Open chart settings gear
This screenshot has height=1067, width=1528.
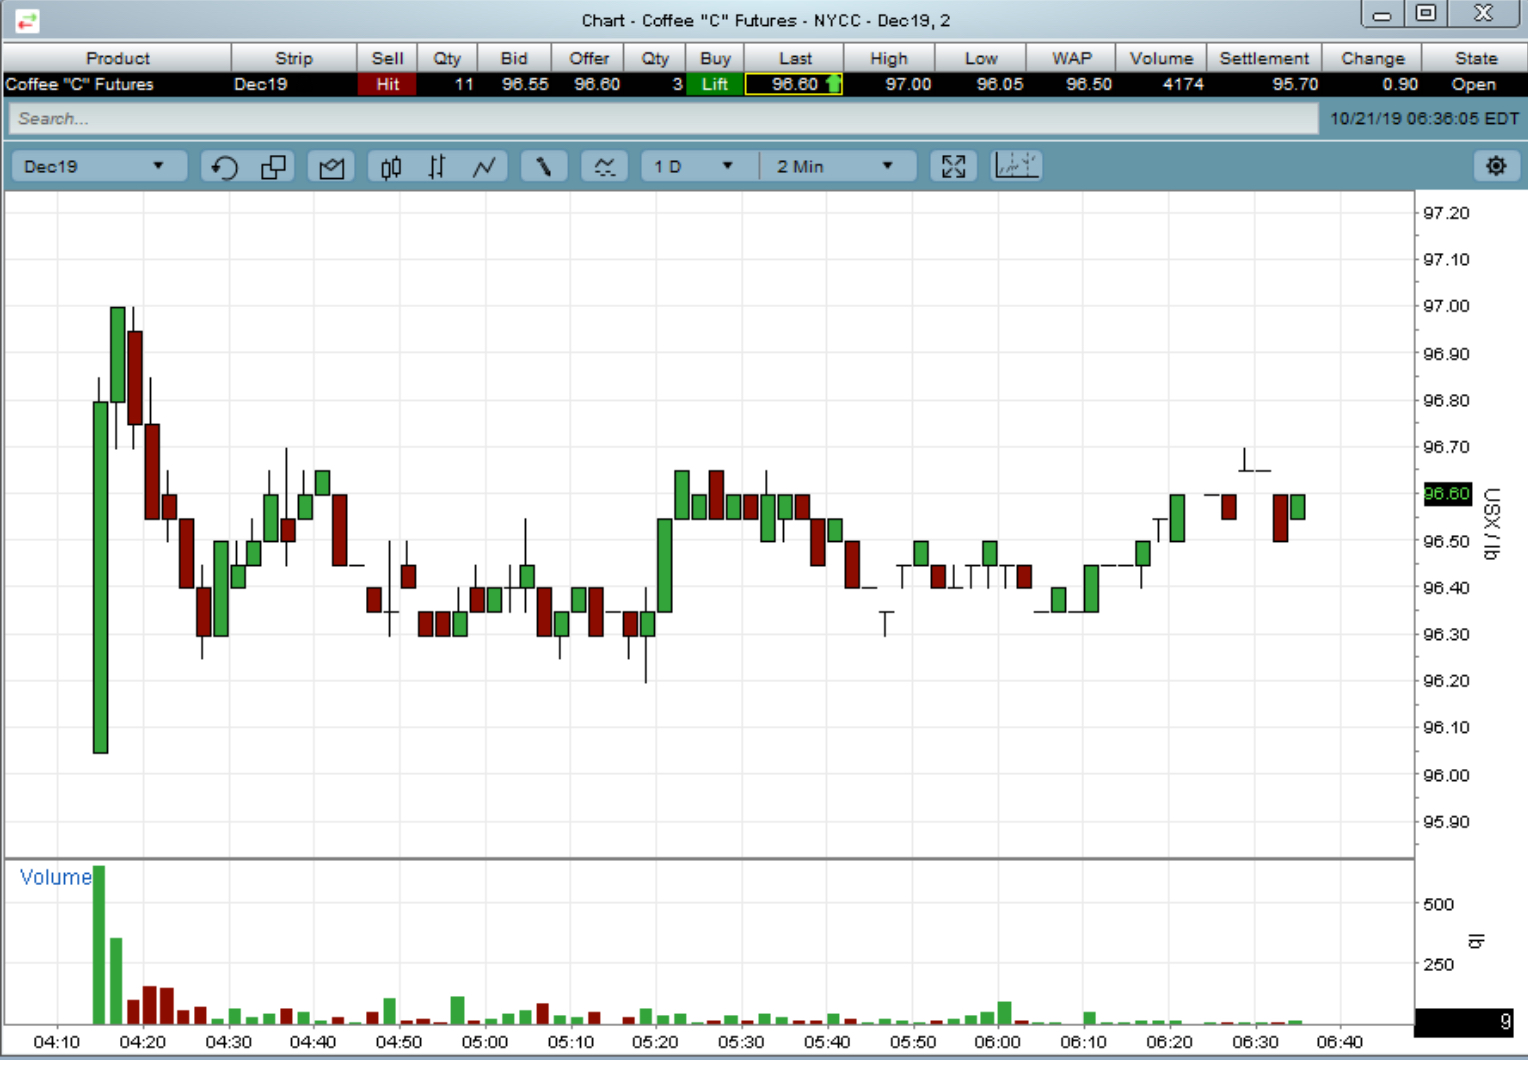click(x=1495, y=166)
